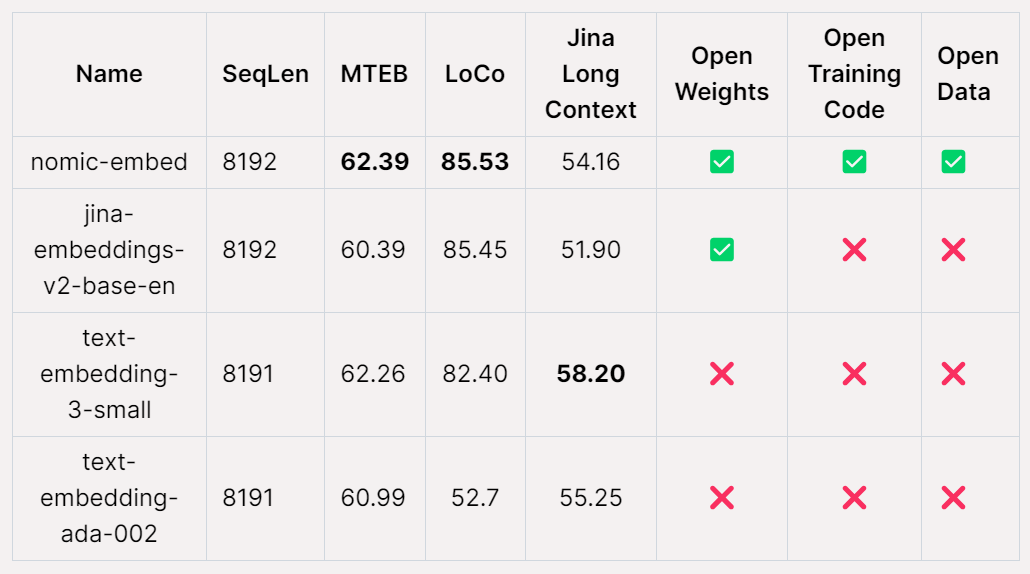Screen dimensions: 1030x574
Task: Select the nomic-embed model name cell
Action: tap(109, 162)
